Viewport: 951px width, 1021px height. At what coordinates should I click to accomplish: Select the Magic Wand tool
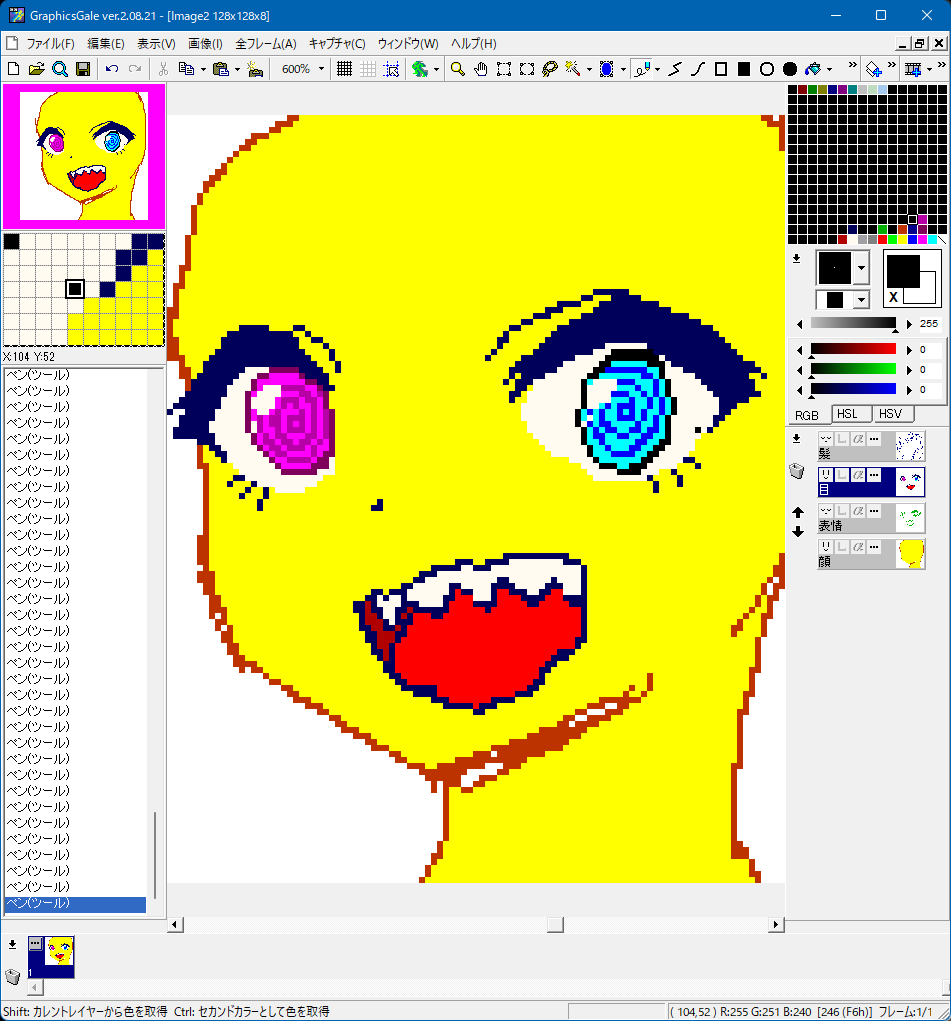tap(573, 68)
